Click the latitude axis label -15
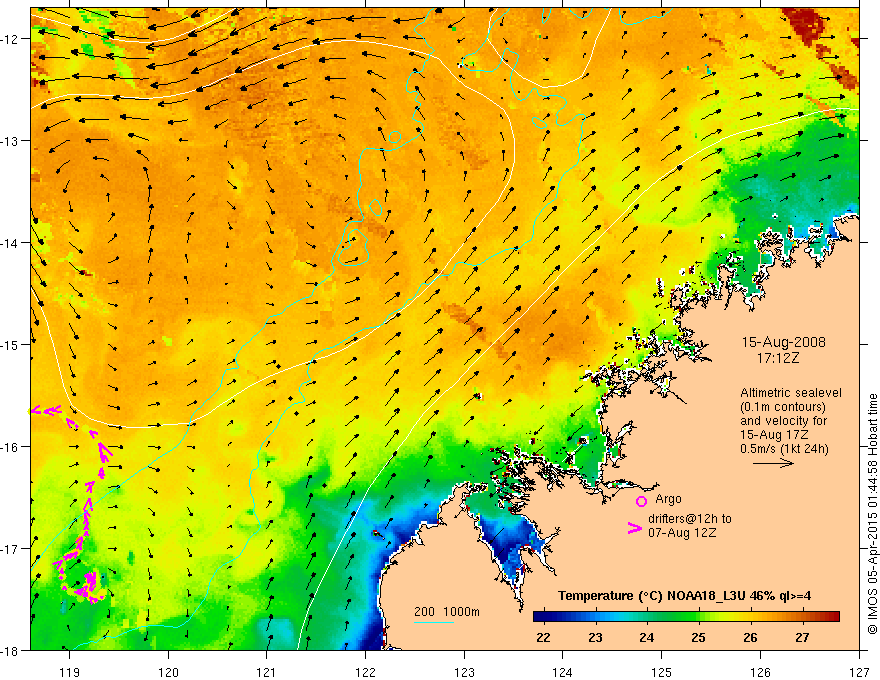The height and width of the screenshot is (680, 880). pos(9,344)
